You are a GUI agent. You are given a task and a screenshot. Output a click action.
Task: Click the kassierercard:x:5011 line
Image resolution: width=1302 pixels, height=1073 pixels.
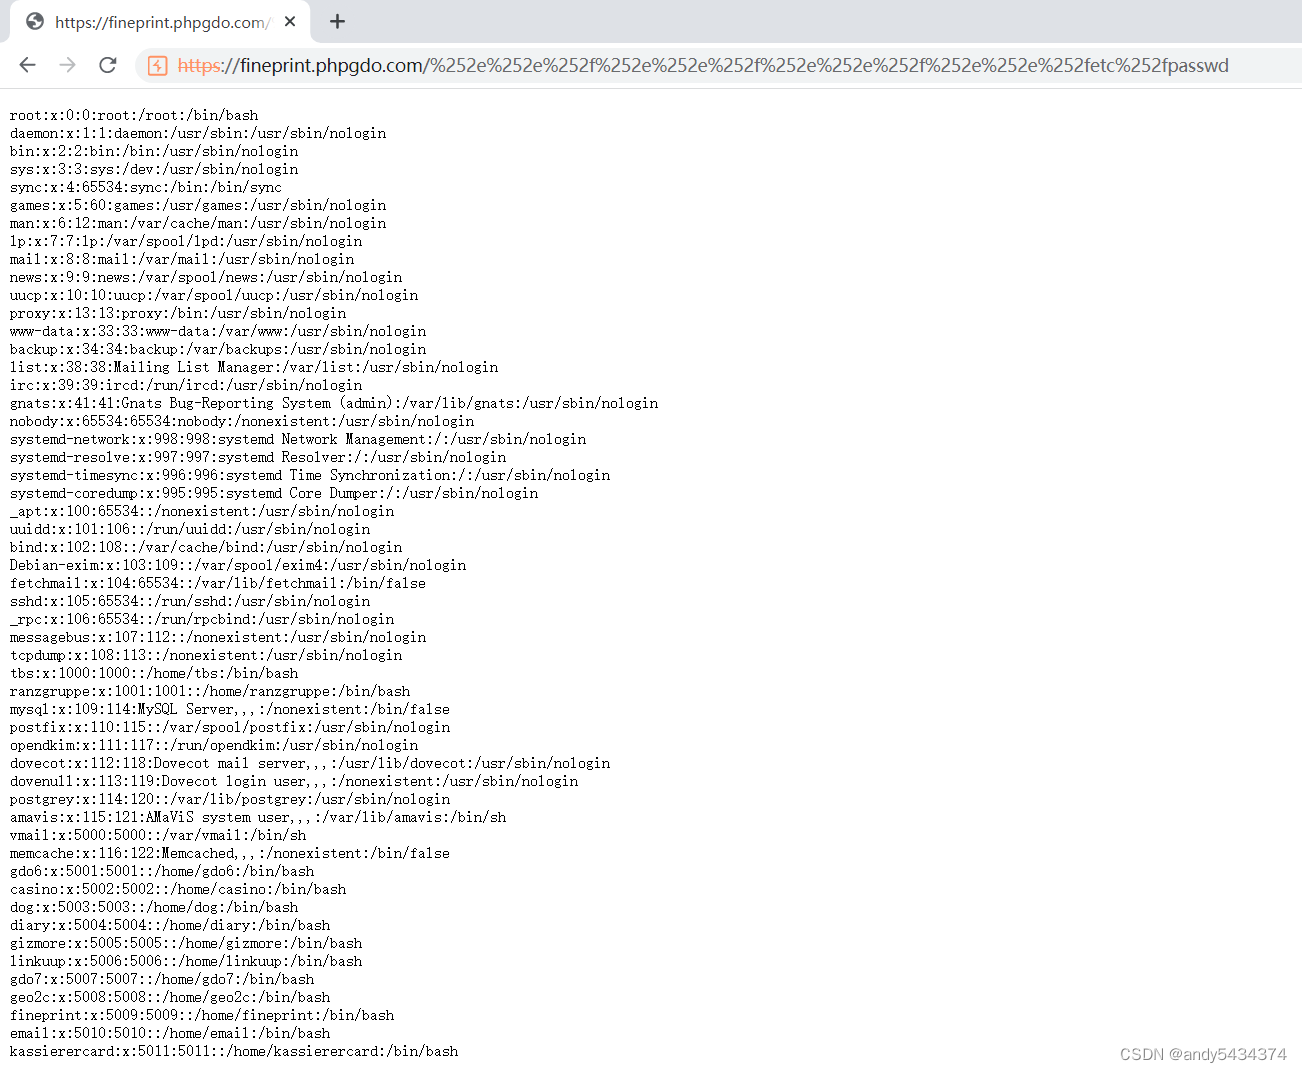234,1051
